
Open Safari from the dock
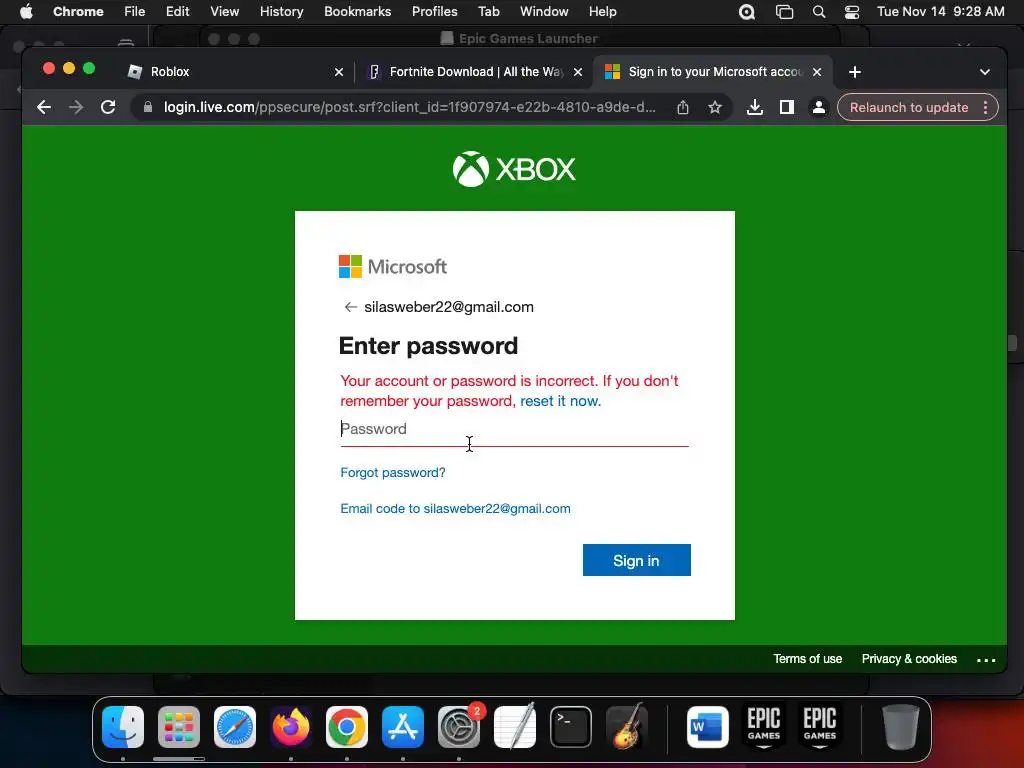coord(235,727)
